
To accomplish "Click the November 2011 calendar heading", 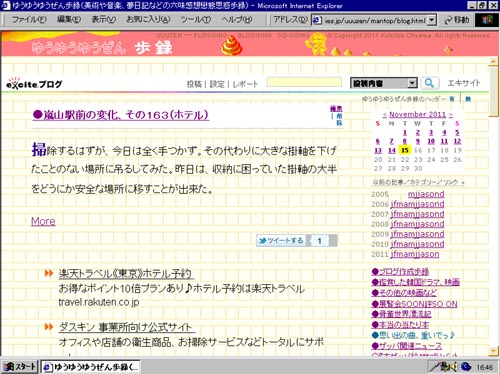I will [417, 114].
